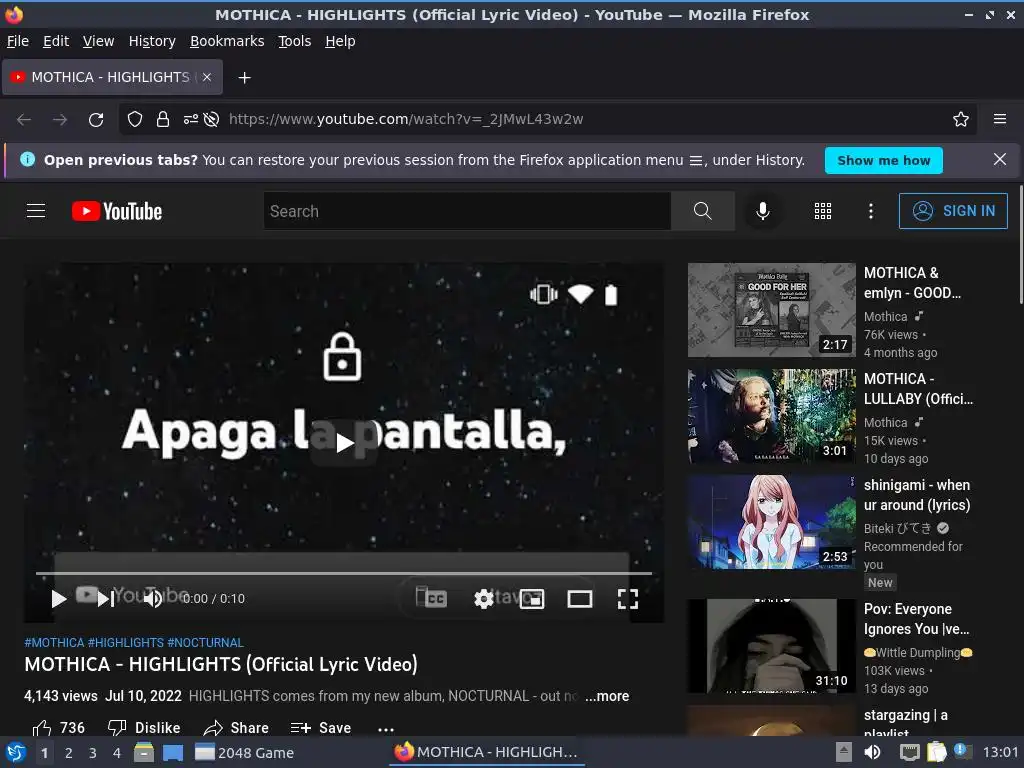Select the MOTHICA - HIGHLIGHTS browser tab
Image resolution: width=1024 pixels, height=768 pixels.
pos(112,77)
